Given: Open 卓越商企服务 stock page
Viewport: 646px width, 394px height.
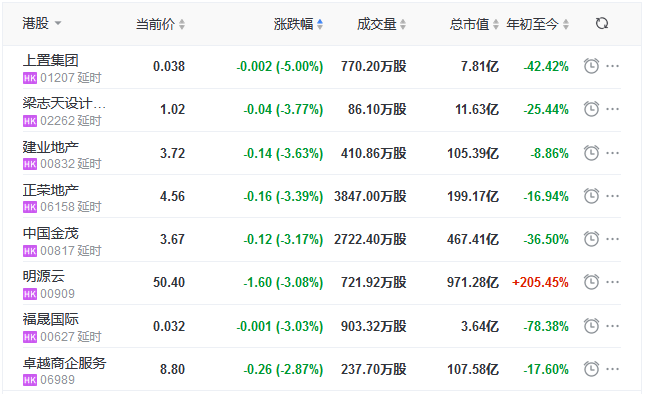Looking at the screenshot, I should point(64,363).
